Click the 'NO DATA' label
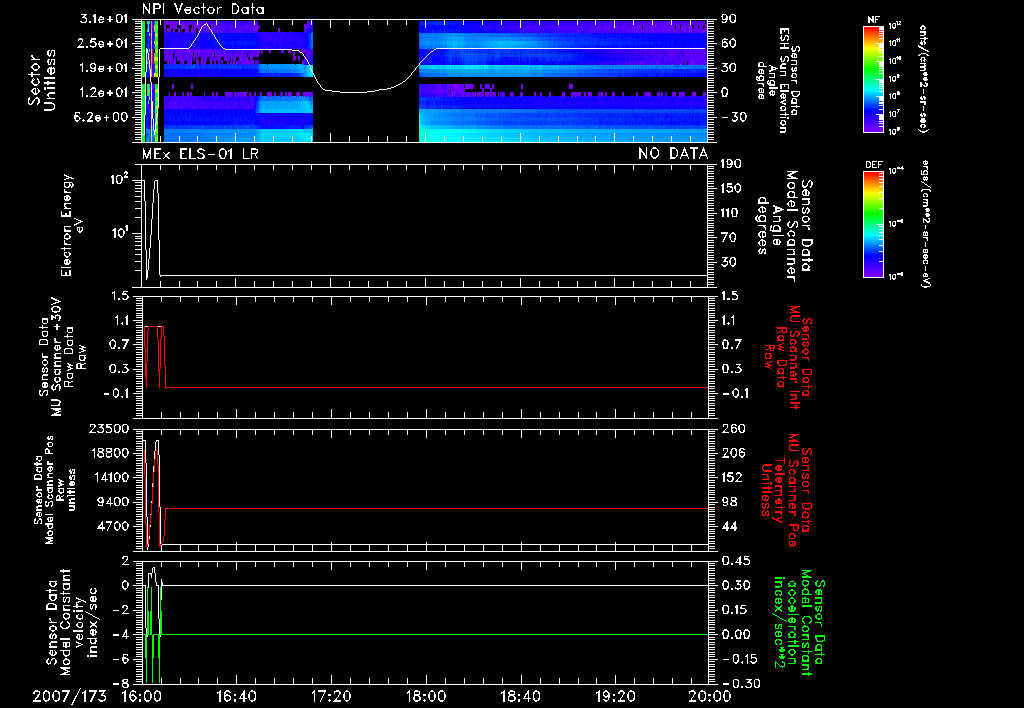The width and height of the screenshot is (1024, 708). [673, 154]
